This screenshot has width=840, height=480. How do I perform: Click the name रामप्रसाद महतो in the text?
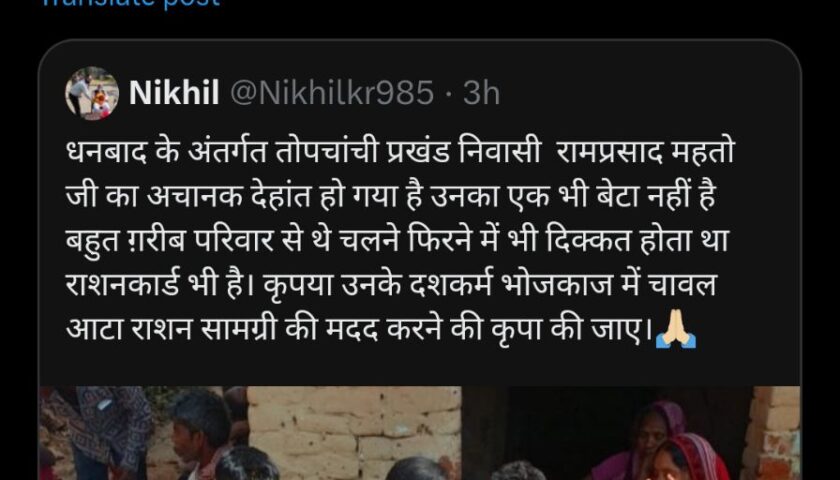tap(646, 153)
